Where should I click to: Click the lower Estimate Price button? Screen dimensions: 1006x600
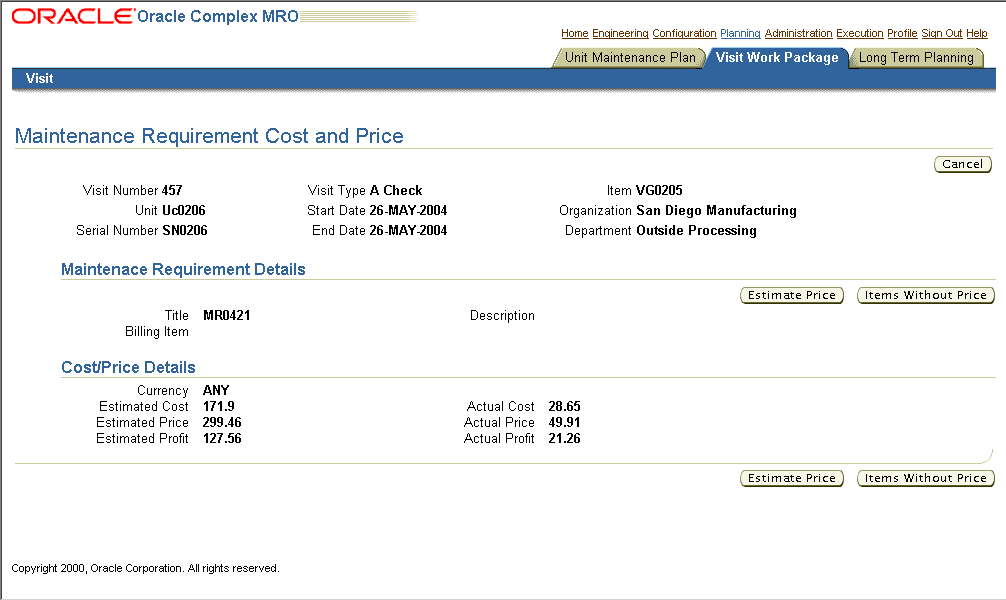click(x=792, y=478)
